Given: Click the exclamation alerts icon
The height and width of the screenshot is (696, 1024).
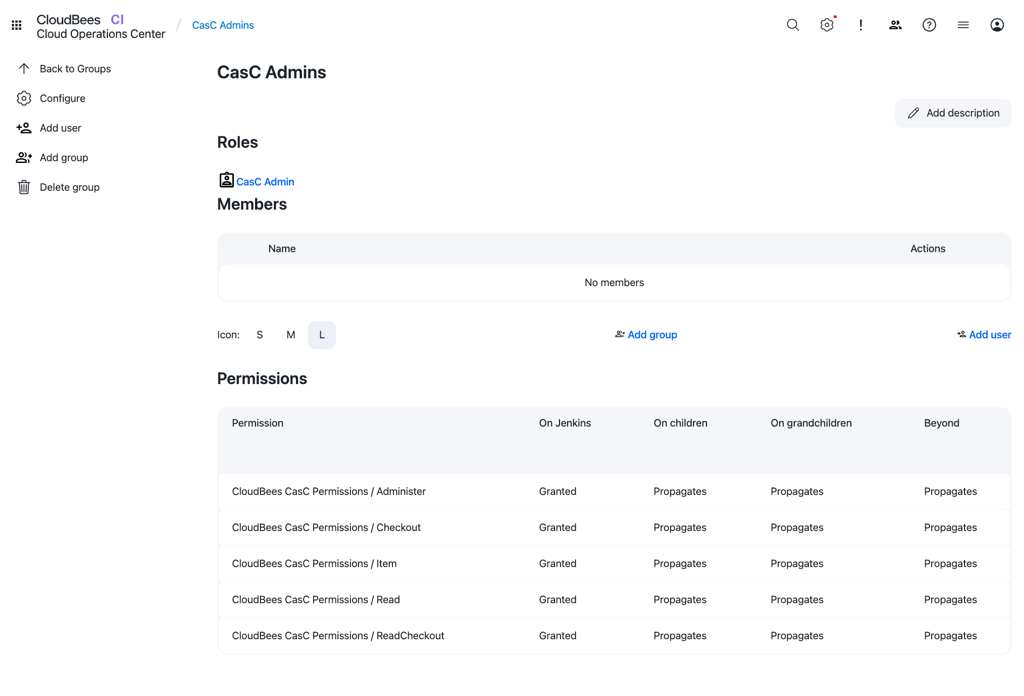Looking at the screenshot, I should 861,25.
